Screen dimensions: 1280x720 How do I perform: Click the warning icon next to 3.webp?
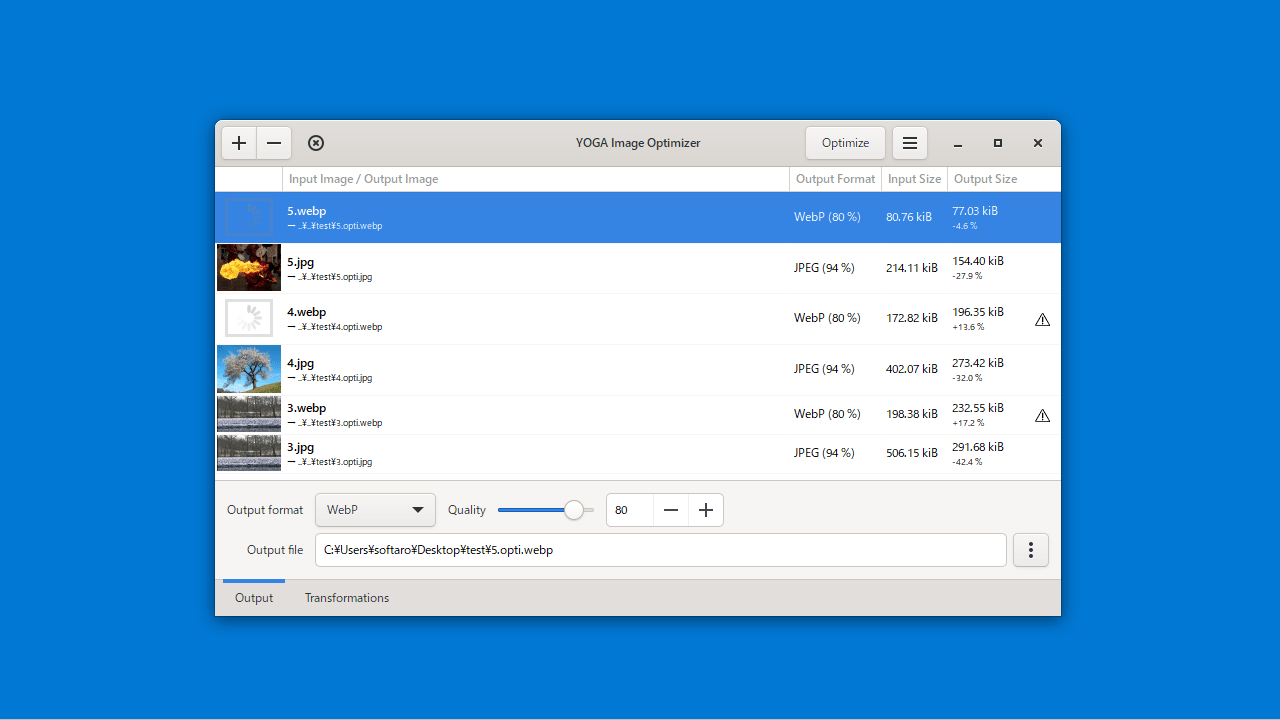tap(1042, 415)
